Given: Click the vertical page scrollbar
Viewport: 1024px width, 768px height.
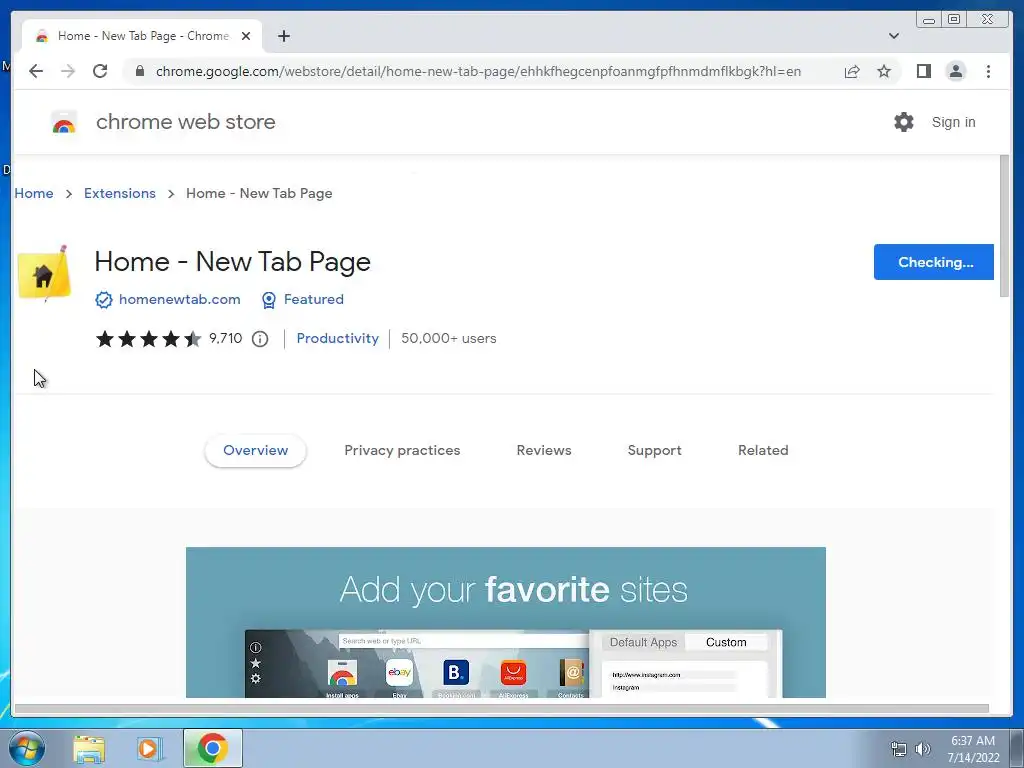Looking at the screenshot, I should point(1004,227).
